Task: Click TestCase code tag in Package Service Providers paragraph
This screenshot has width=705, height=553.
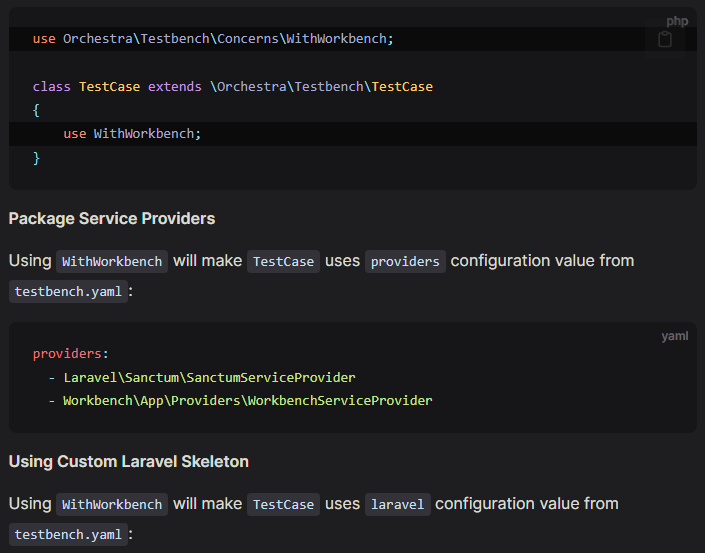Action: coord(283,261)
